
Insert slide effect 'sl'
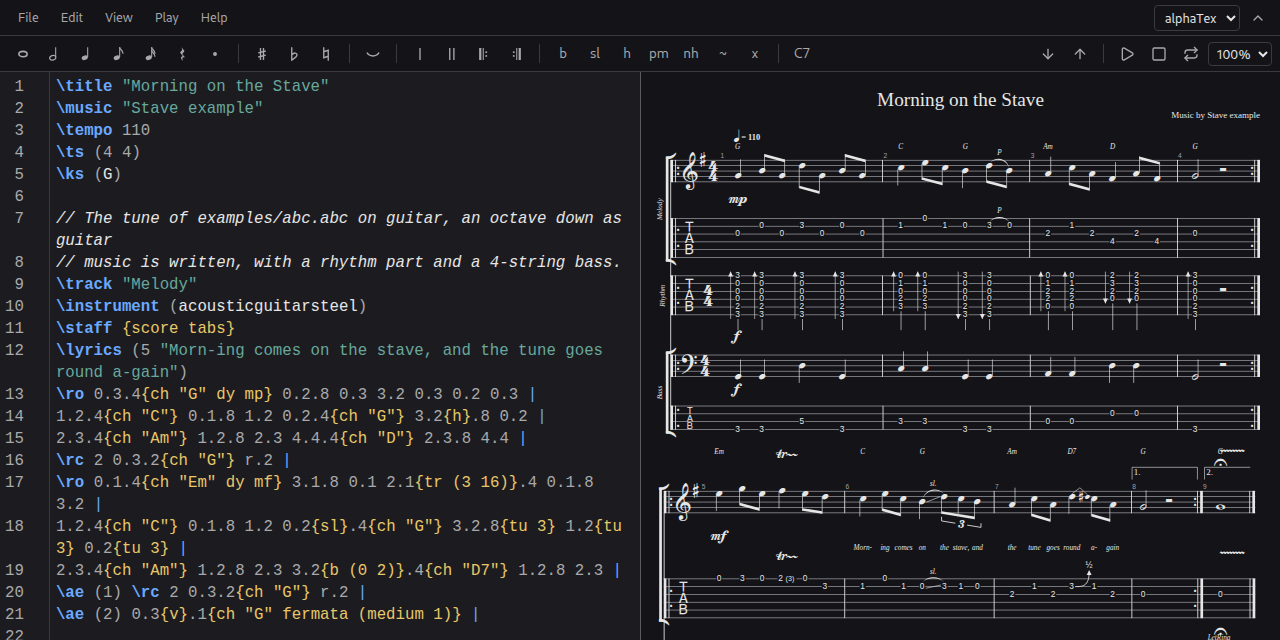coord(595,54)
